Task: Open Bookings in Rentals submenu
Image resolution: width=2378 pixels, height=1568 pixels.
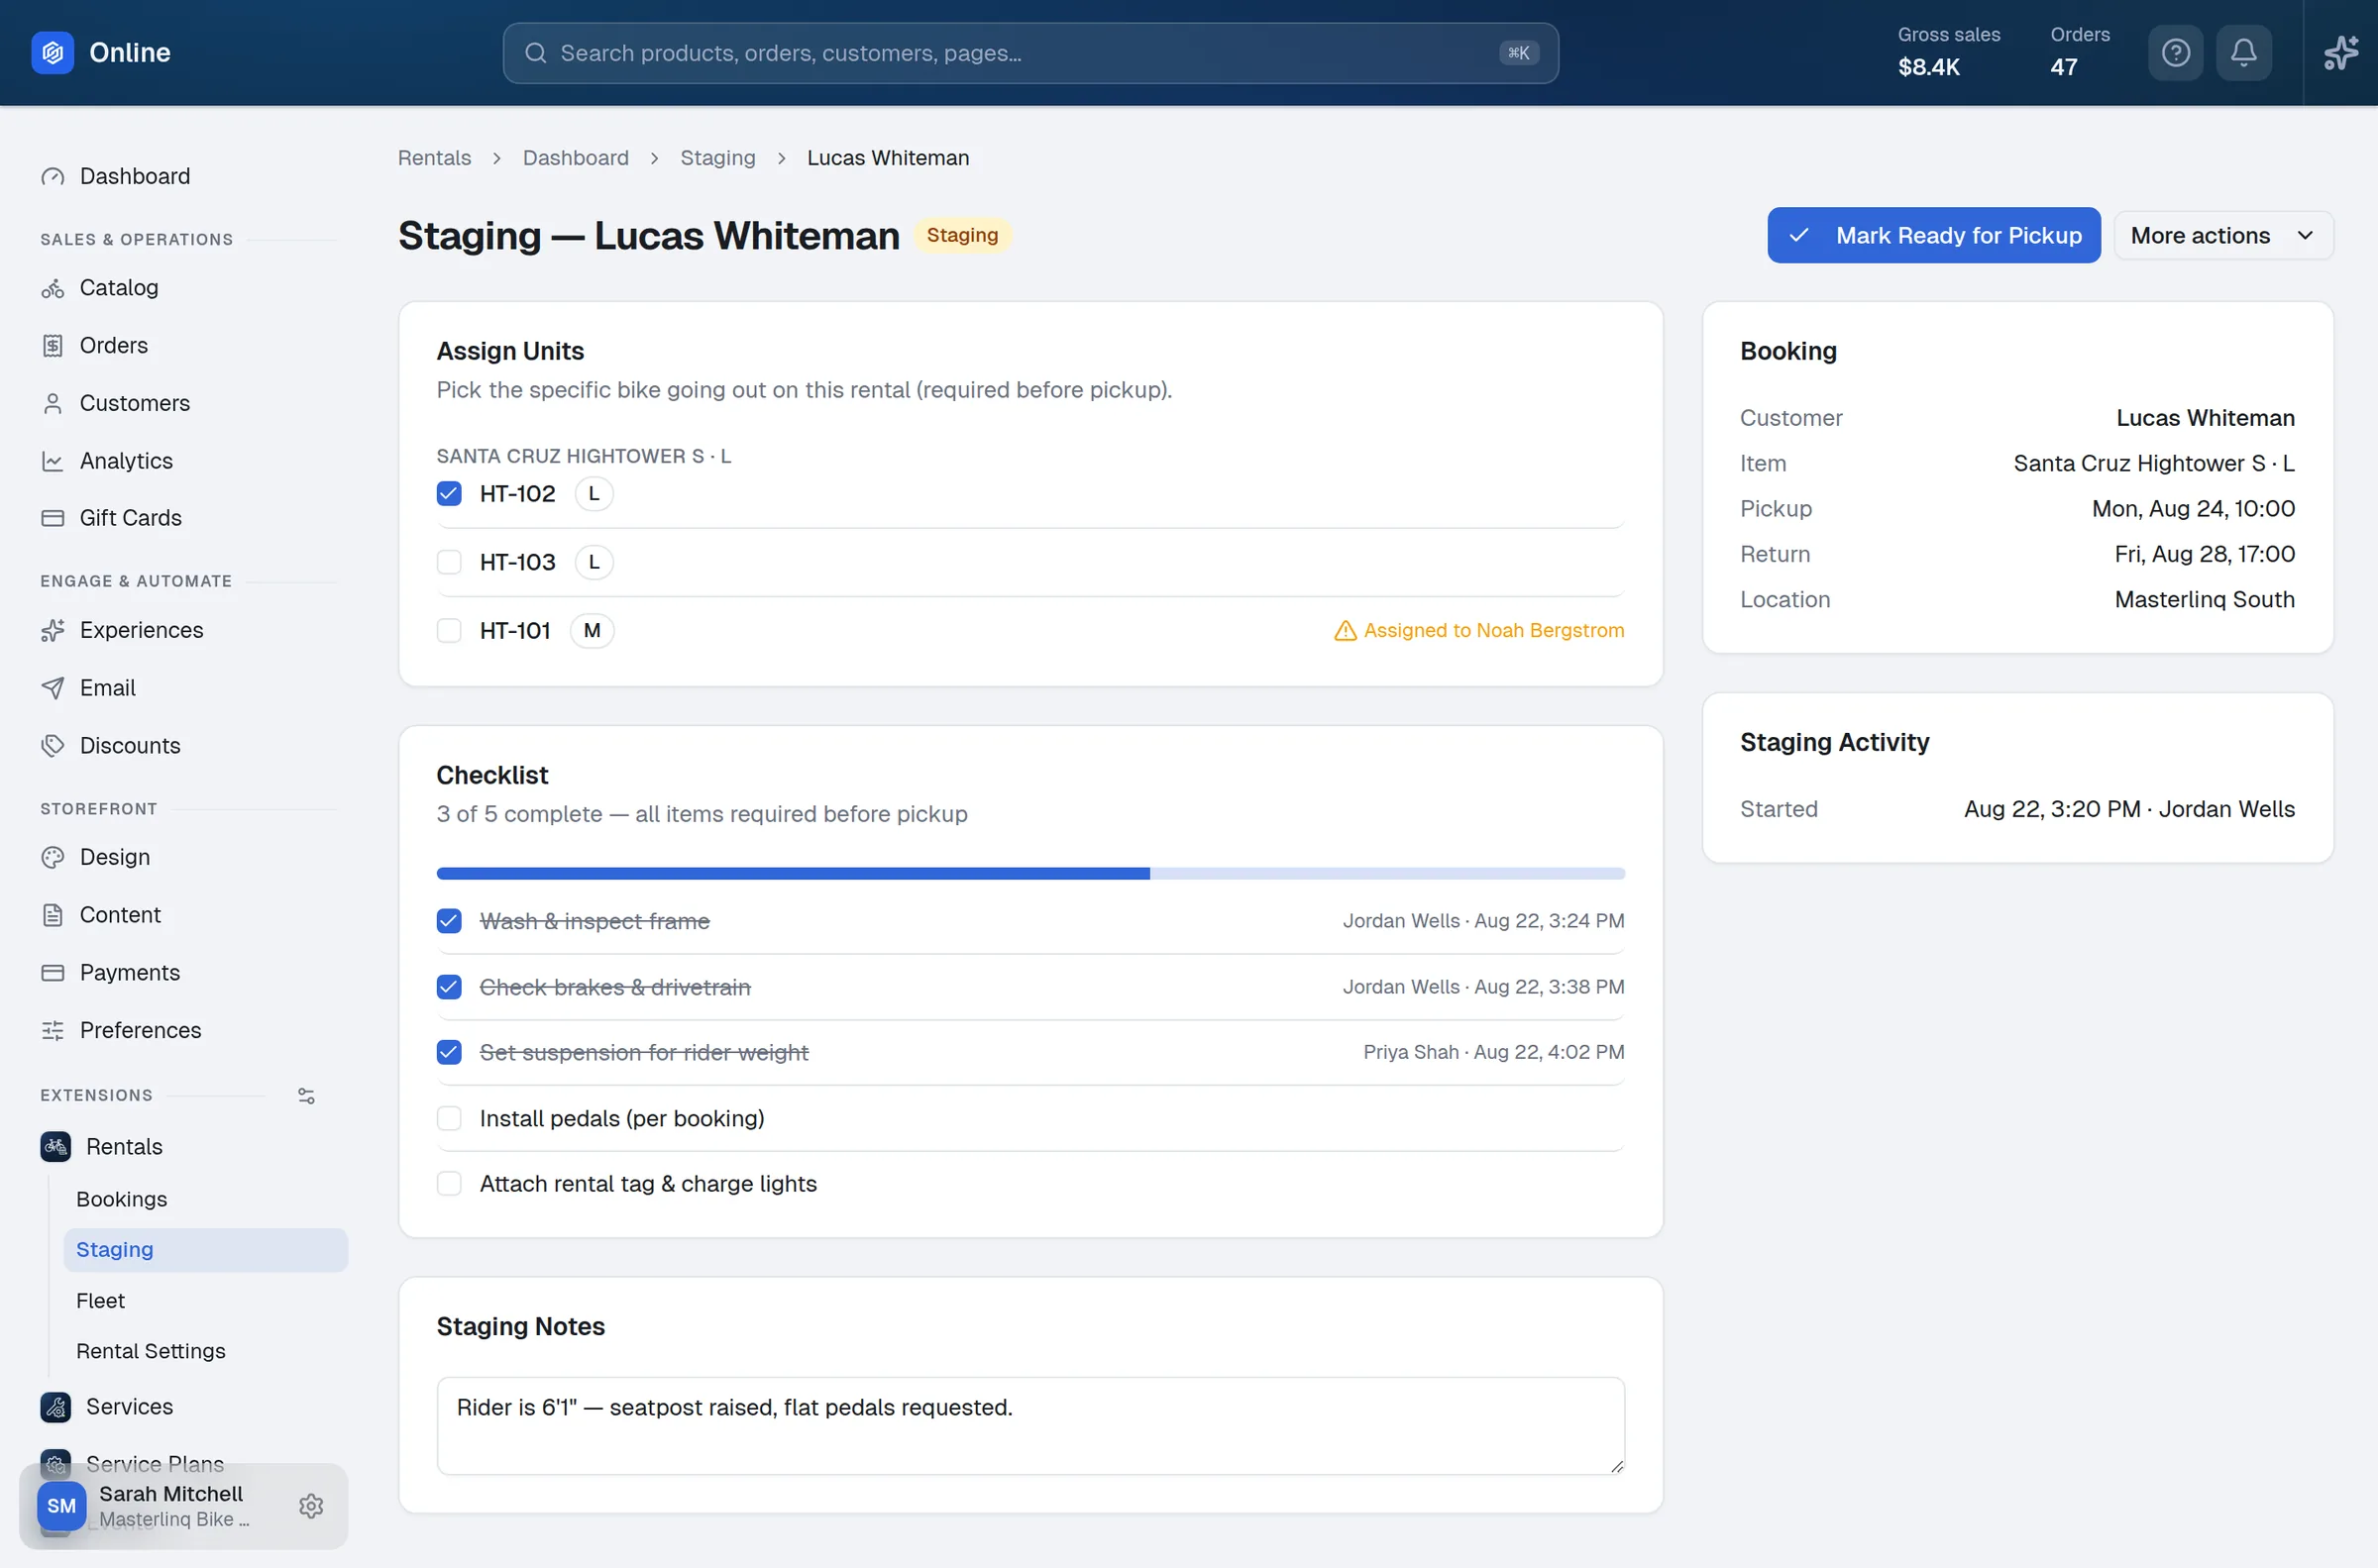Action: click(x=206, y=1199)
